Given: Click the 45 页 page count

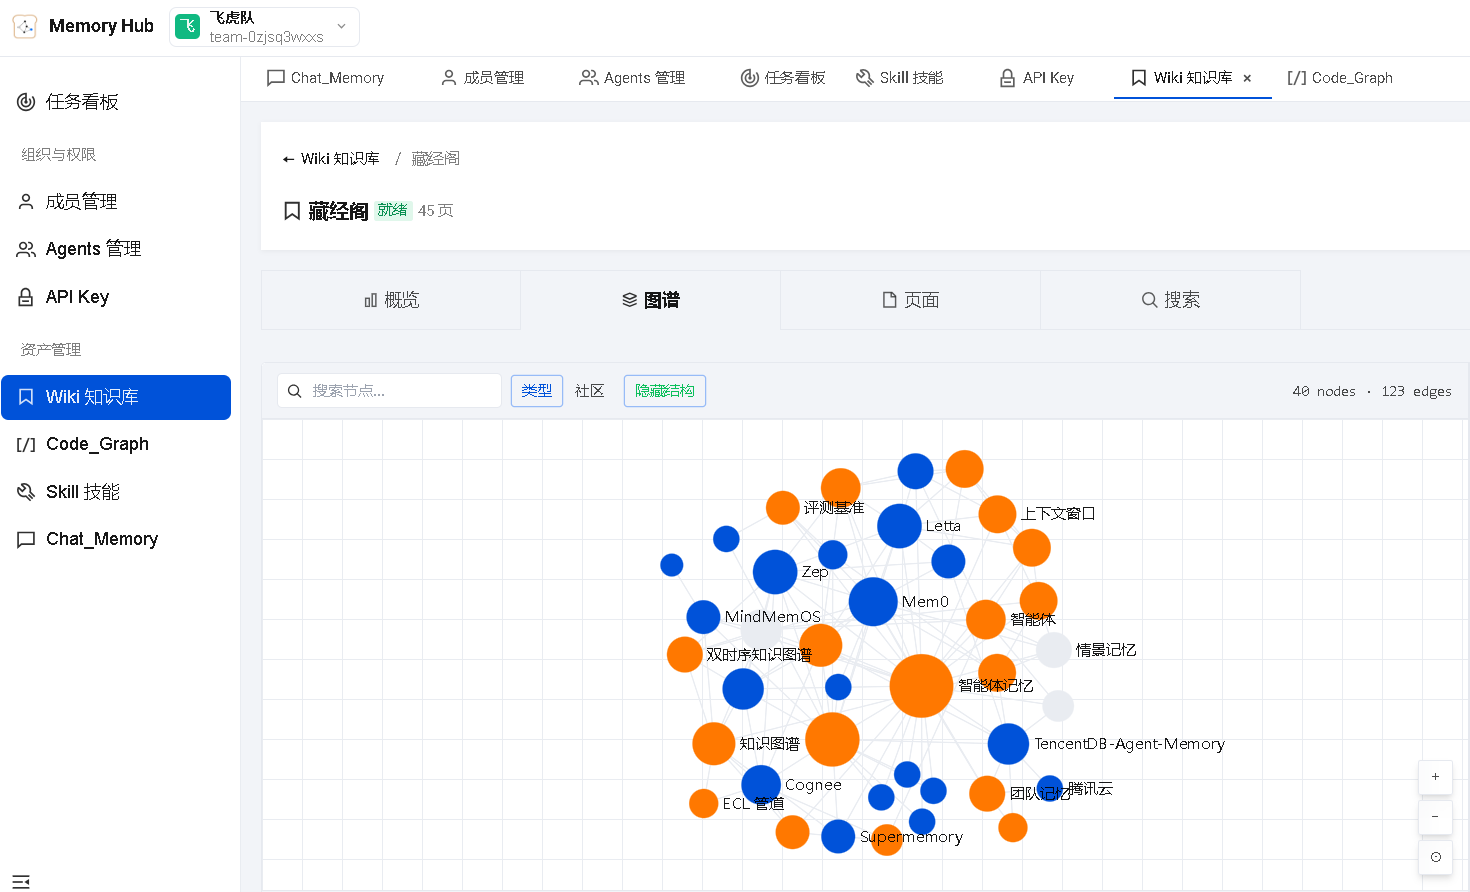Looking at the screenshot, I should (x=436, y=211).
